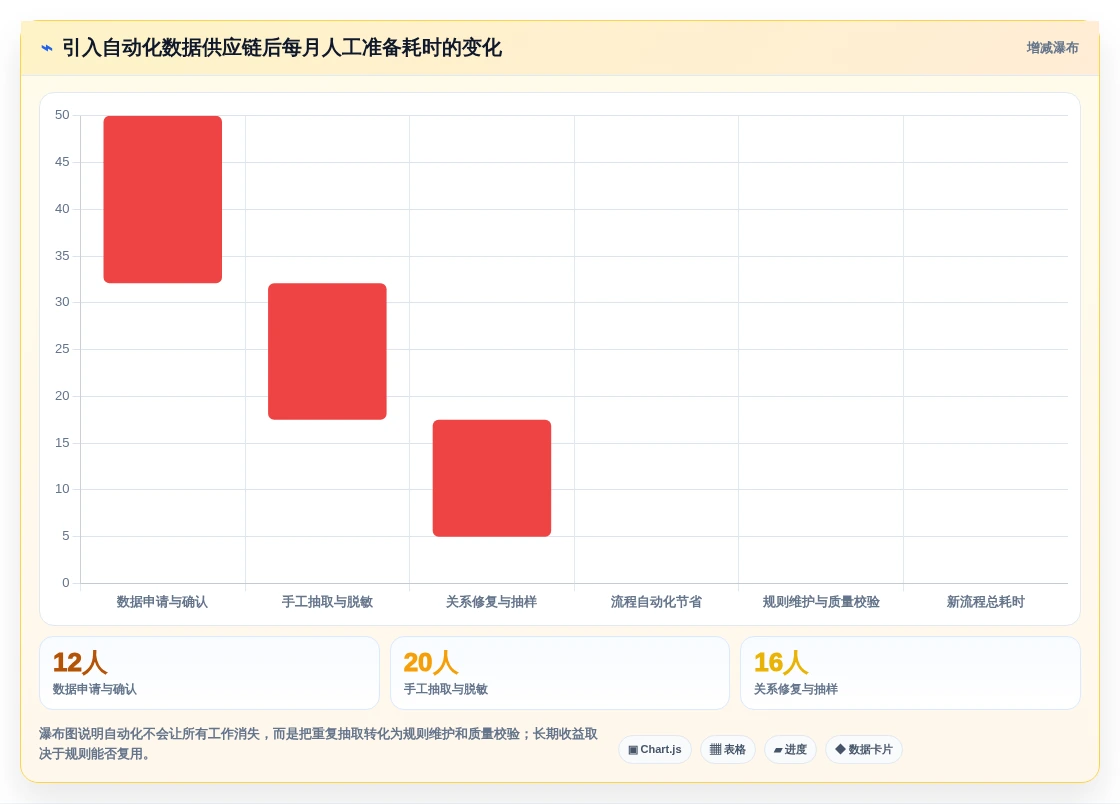Select the 进度 tag
The height and width of the screenshot is (804, 1120).
[791, 750]
